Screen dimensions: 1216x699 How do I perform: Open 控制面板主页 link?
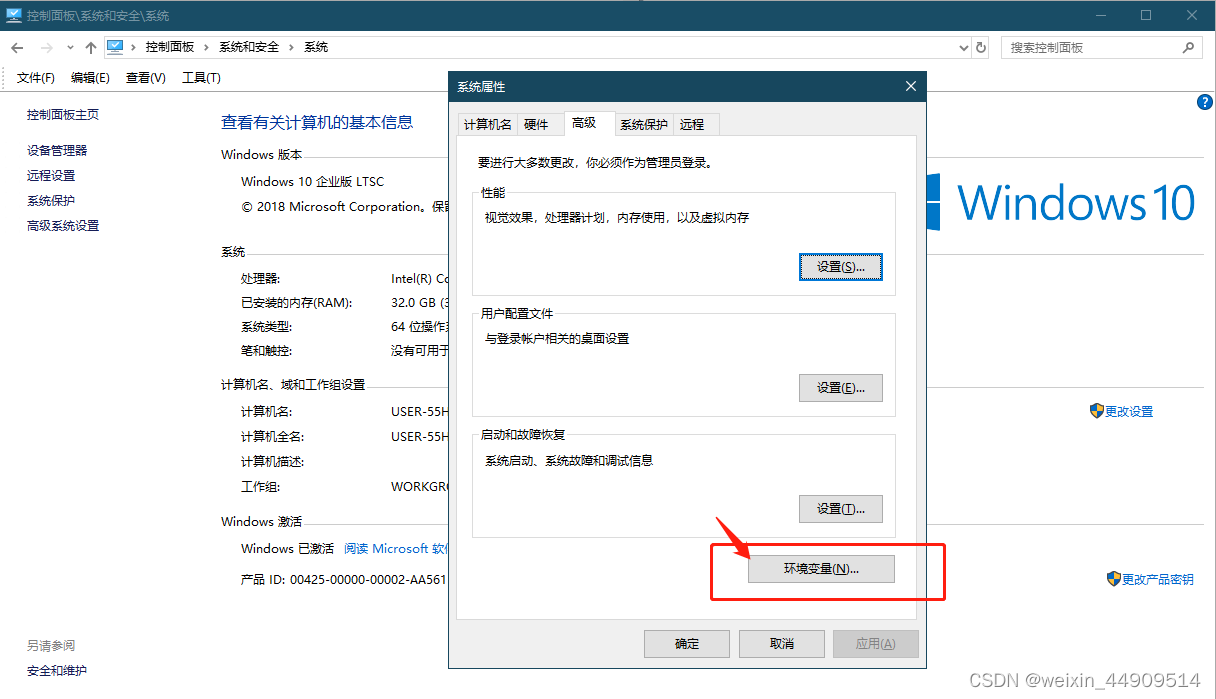point(63,115)
